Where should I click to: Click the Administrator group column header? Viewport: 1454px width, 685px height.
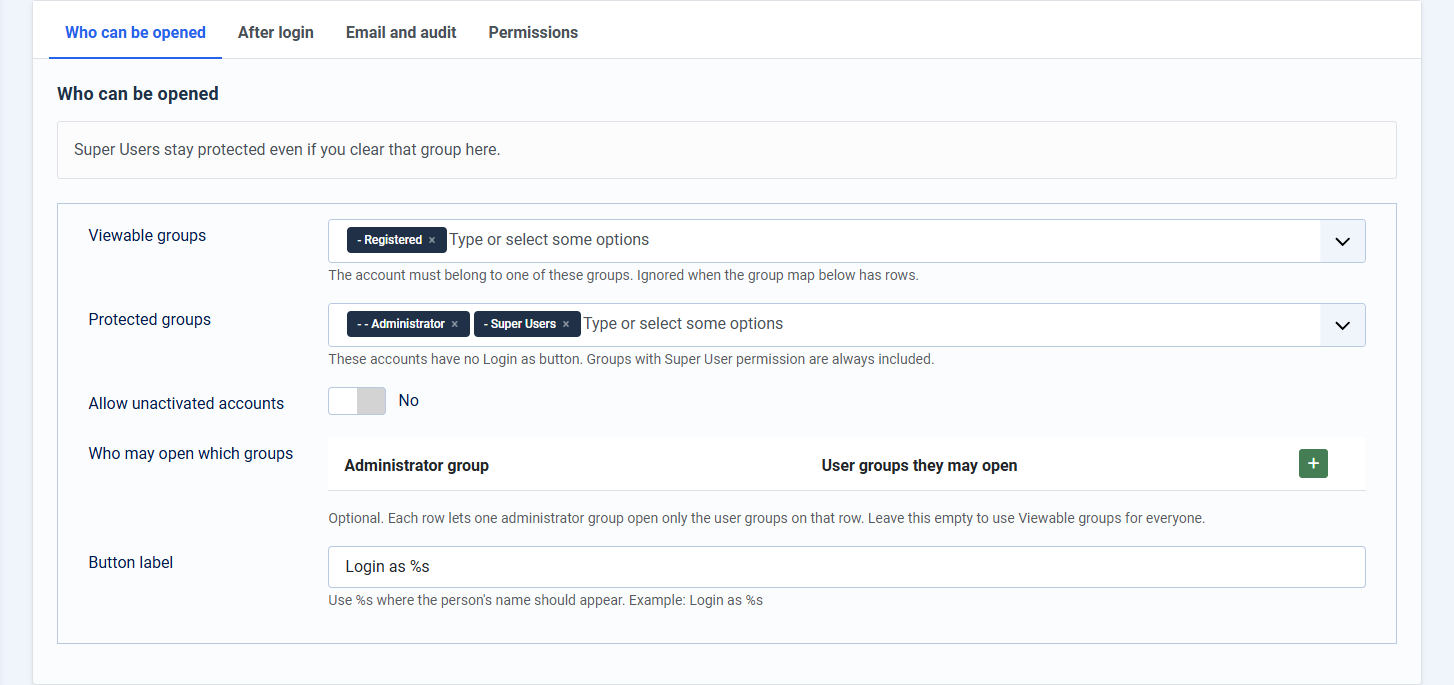coord(416,465)
